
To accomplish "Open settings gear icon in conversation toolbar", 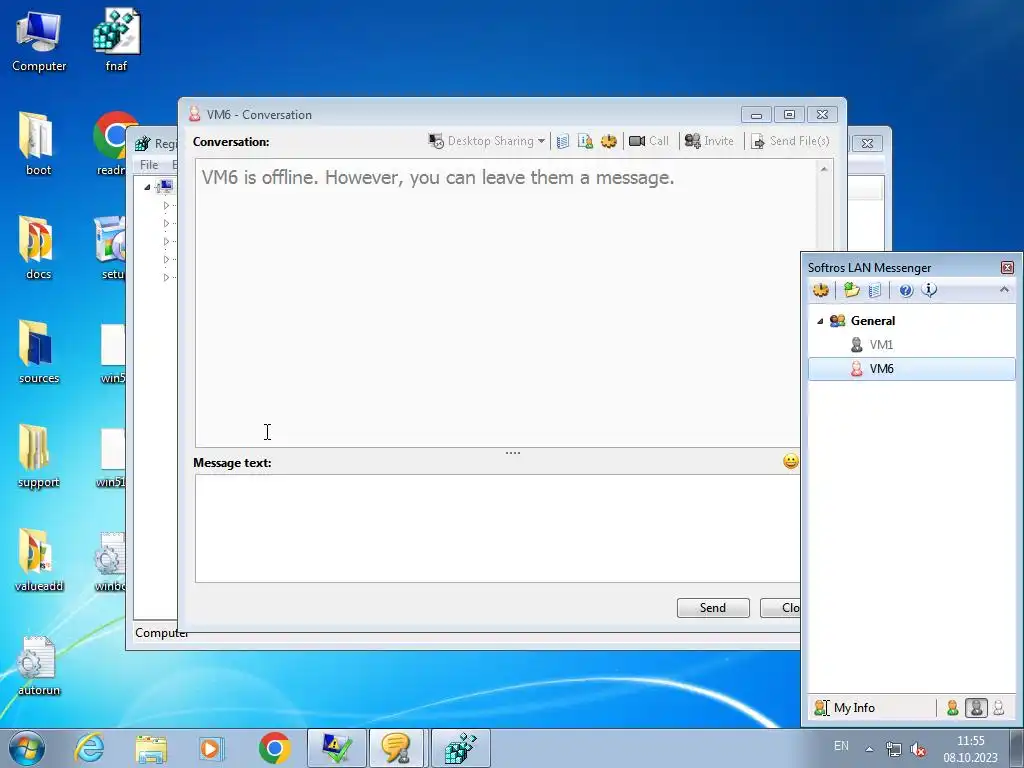I will (x=609, y=141).
